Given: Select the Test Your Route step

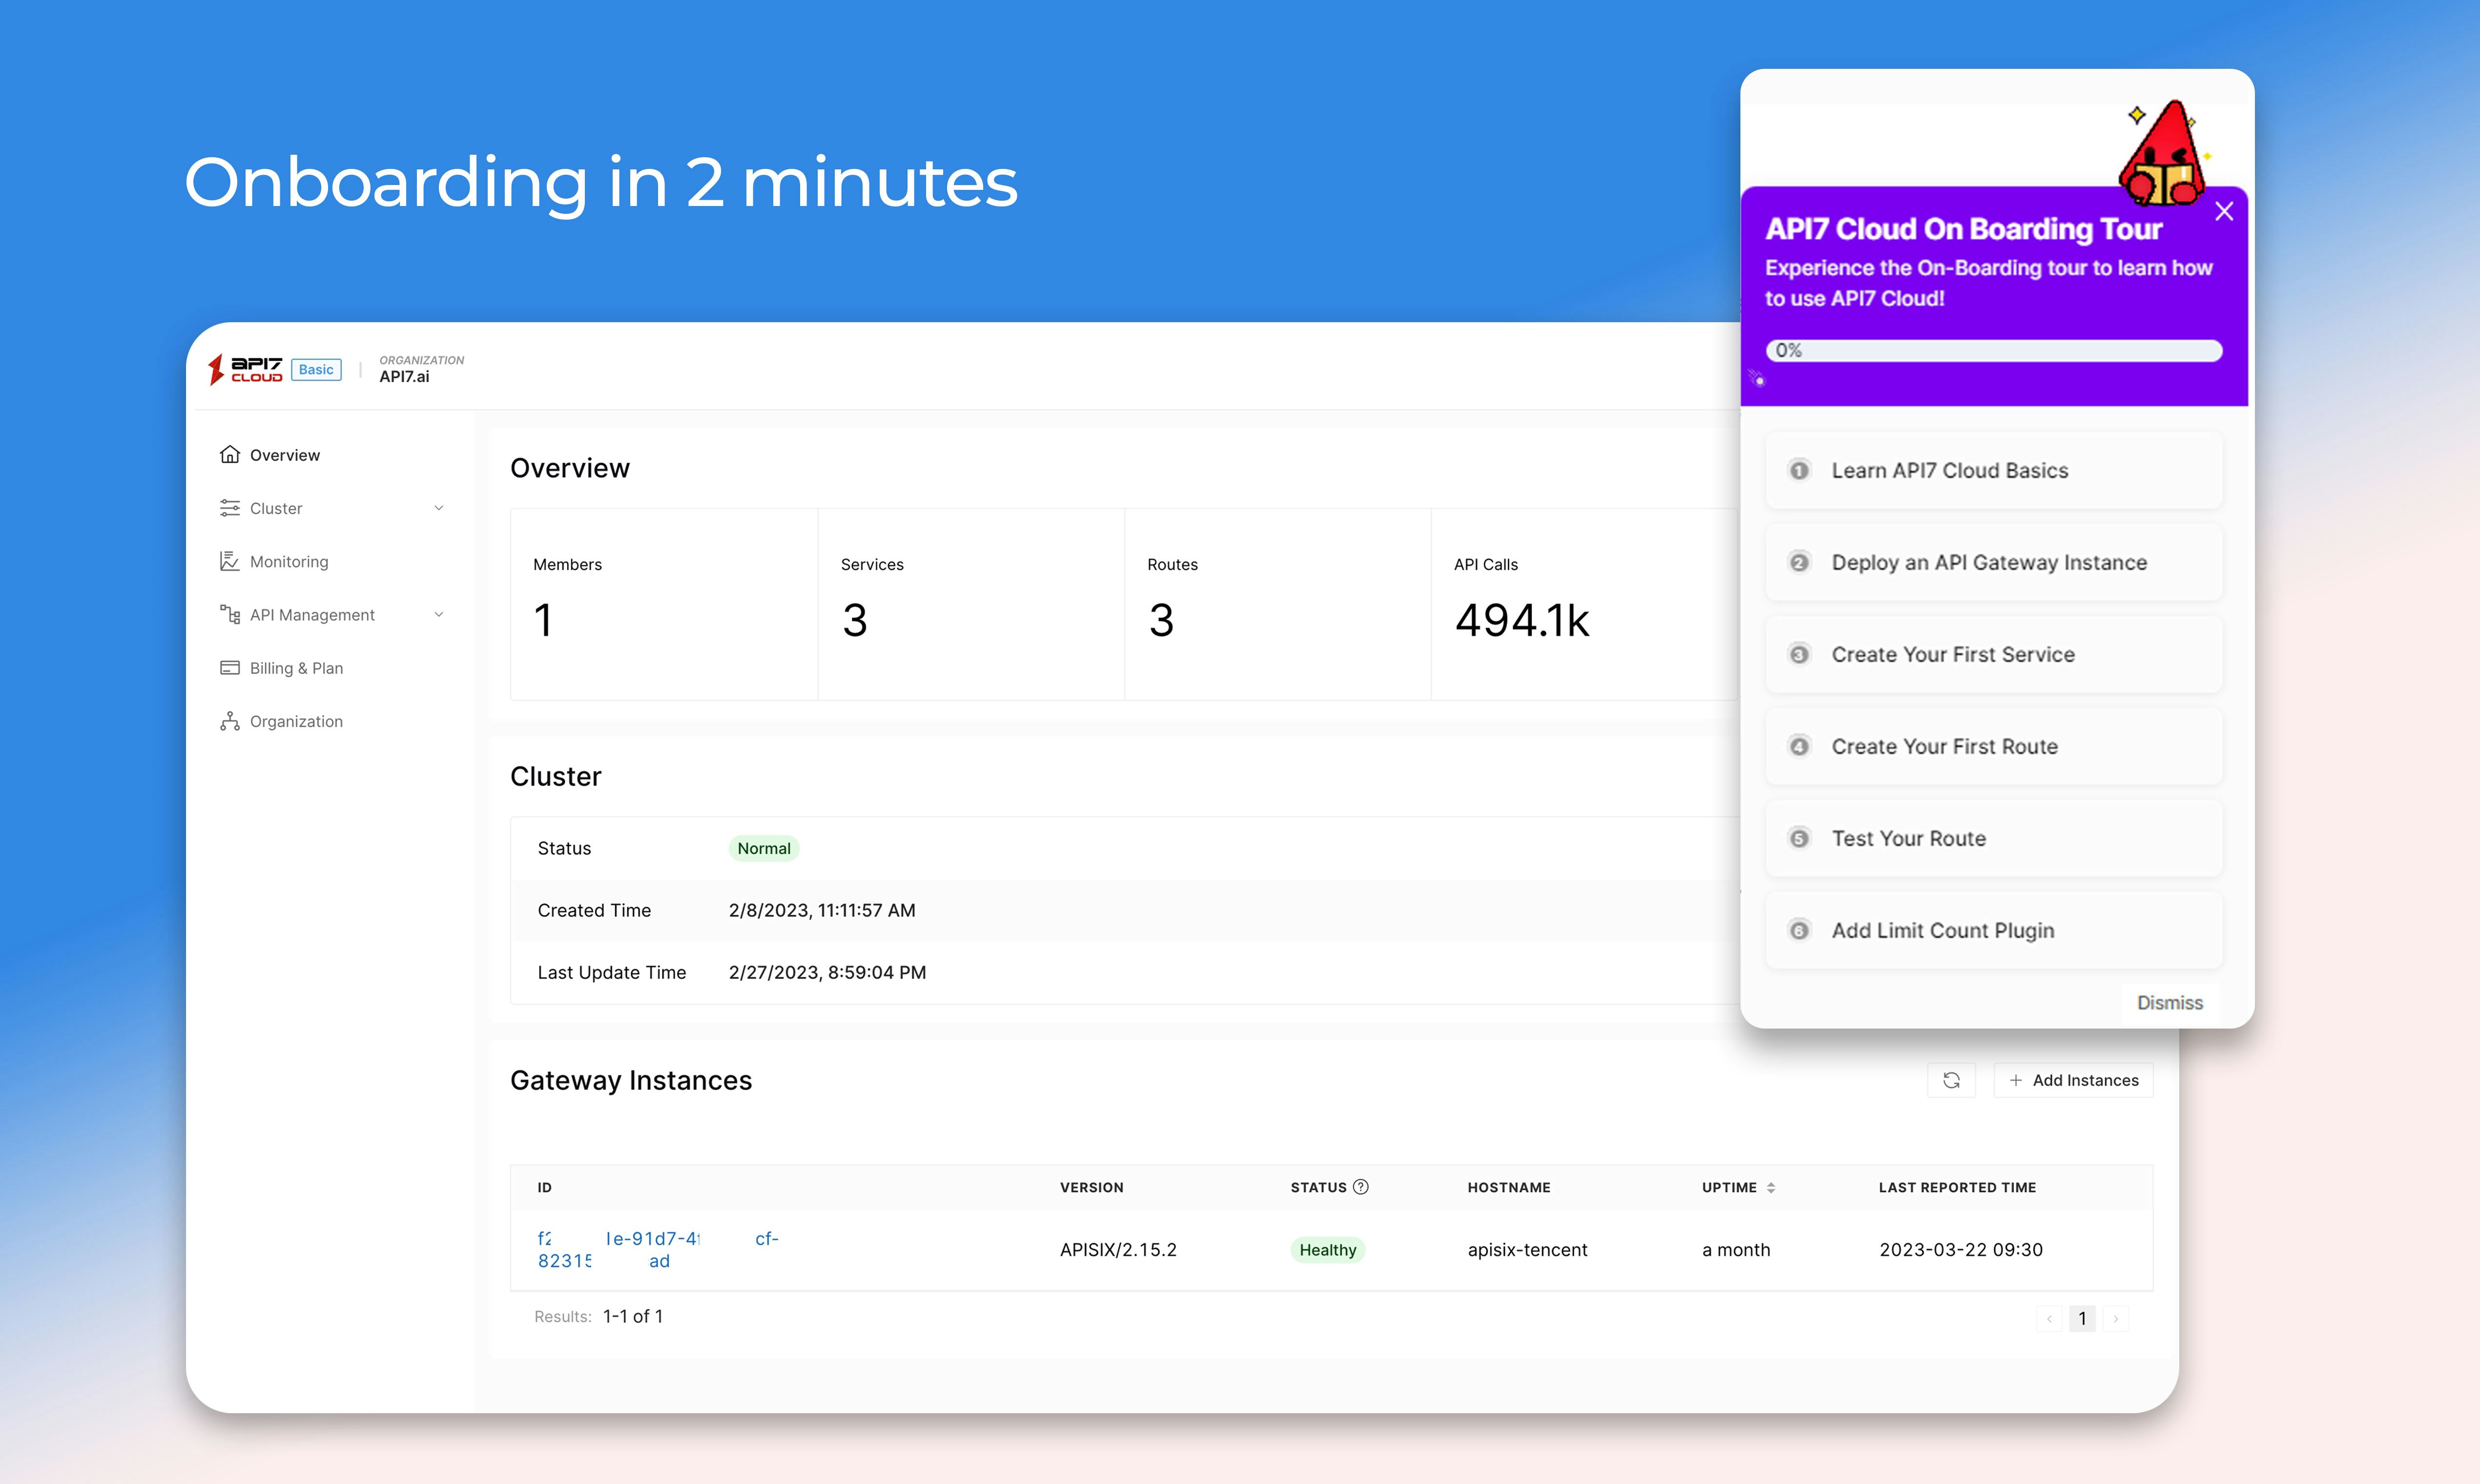Looking at the screenshot, I should click(x=1993, y=839).
